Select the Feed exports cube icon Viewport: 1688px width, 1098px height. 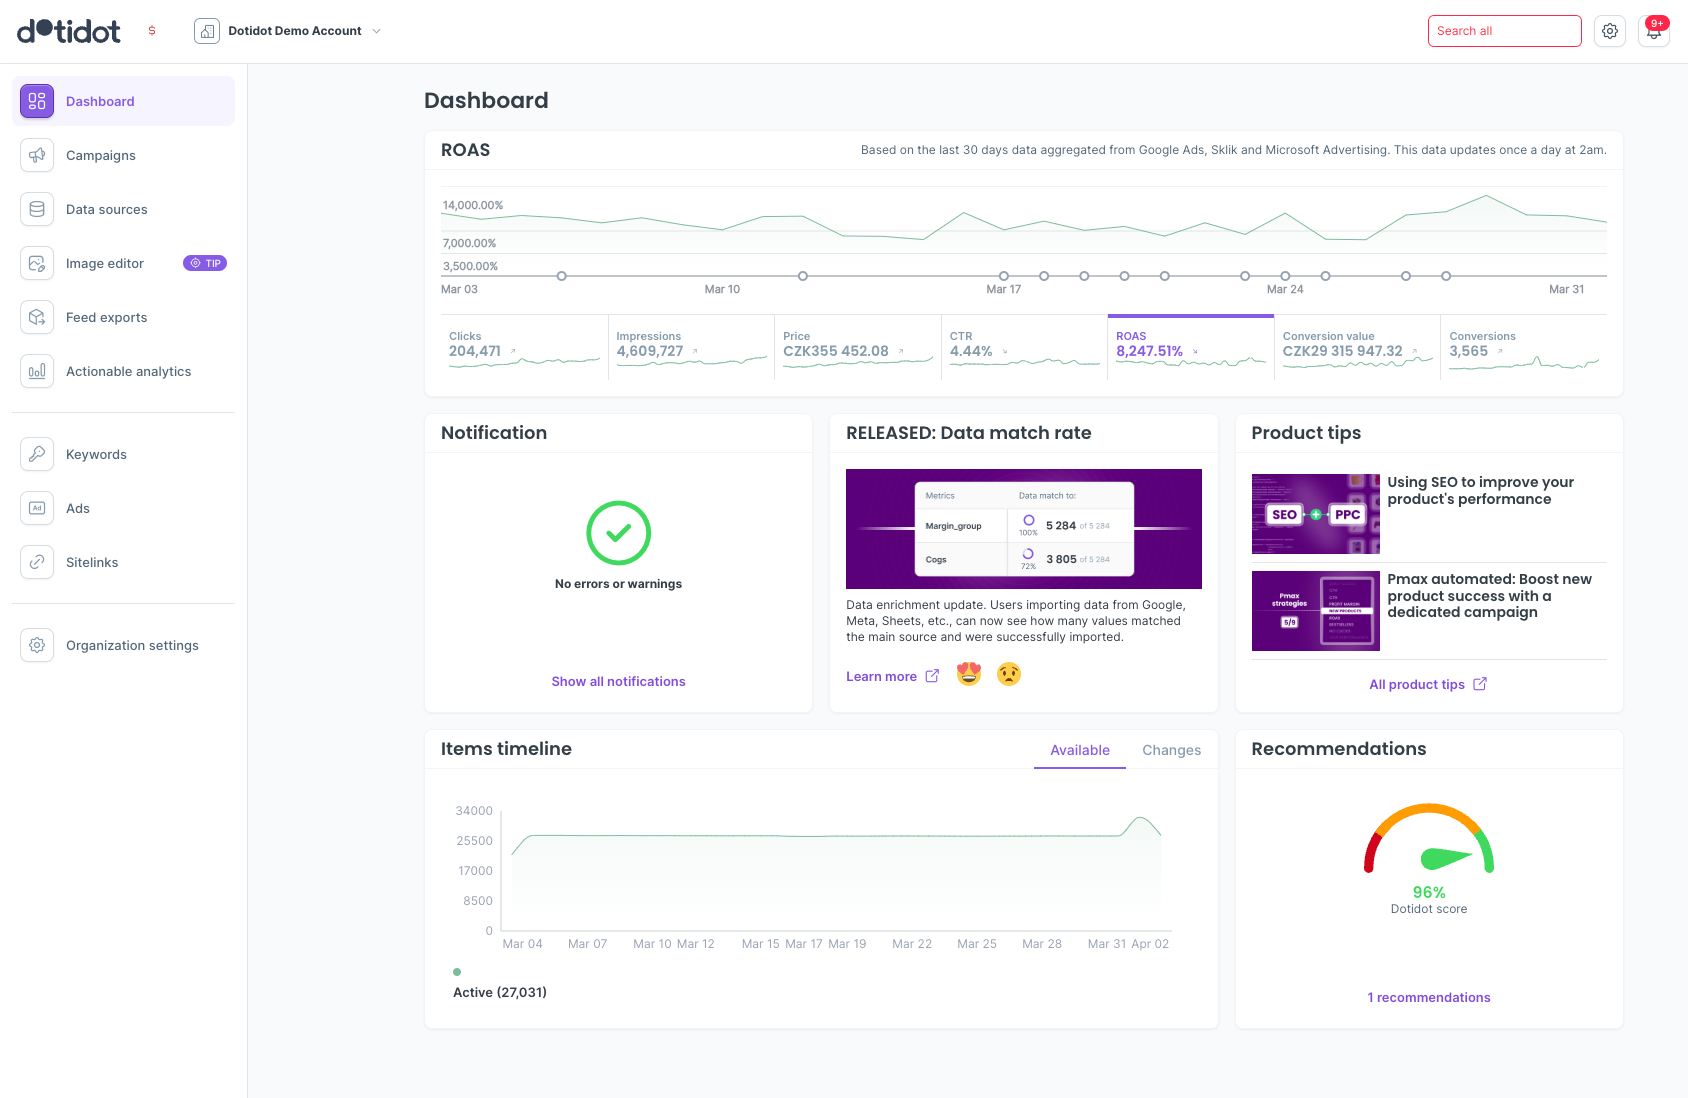click(37, 317)
